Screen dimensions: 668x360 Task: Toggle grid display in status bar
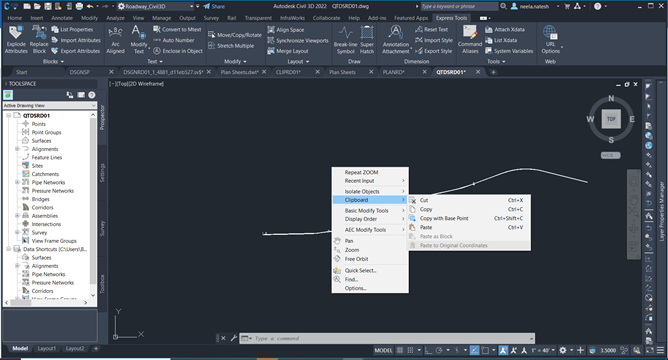pyautogui.click(x=400, y=350)
